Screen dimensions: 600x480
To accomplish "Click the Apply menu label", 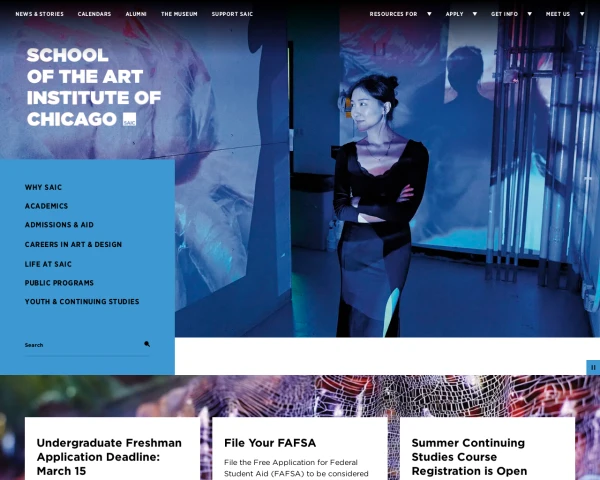I will 454,14.
